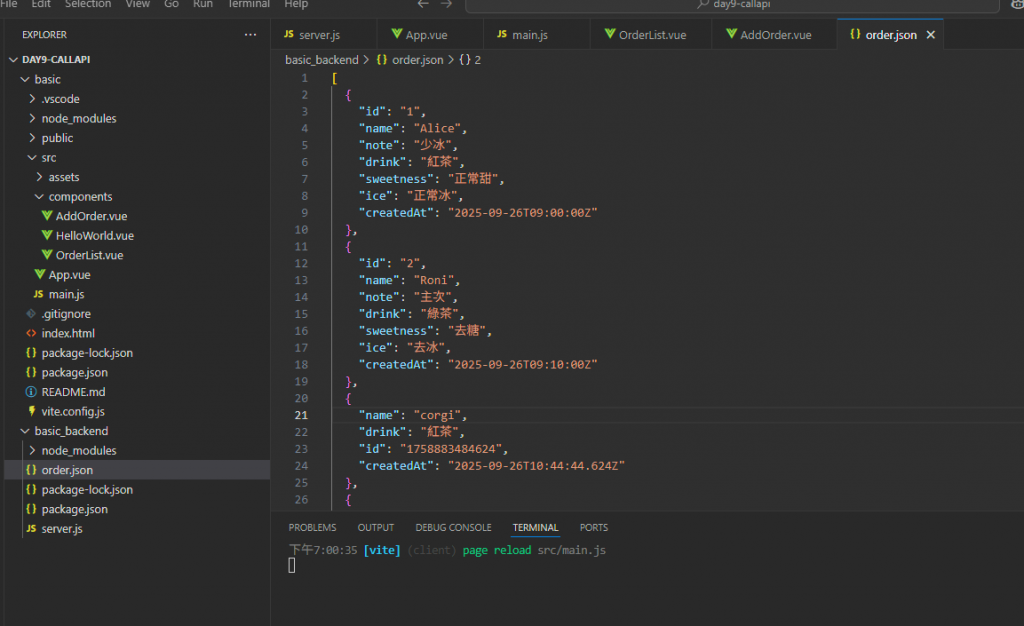Switch to the PROBLEMS panel tab

pos(312,527)
